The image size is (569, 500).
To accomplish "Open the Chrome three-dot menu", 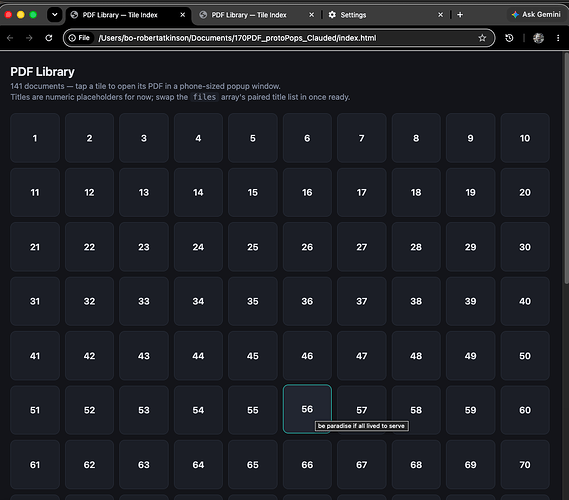I will [558, 38].
